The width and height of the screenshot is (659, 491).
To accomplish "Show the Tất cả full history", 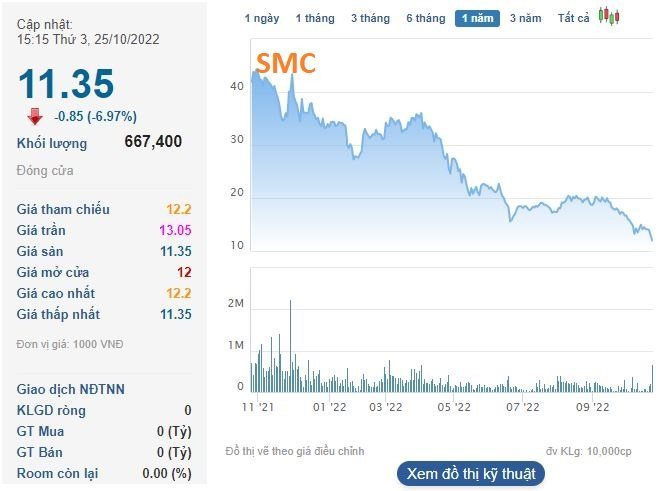I will click(573, 18).
